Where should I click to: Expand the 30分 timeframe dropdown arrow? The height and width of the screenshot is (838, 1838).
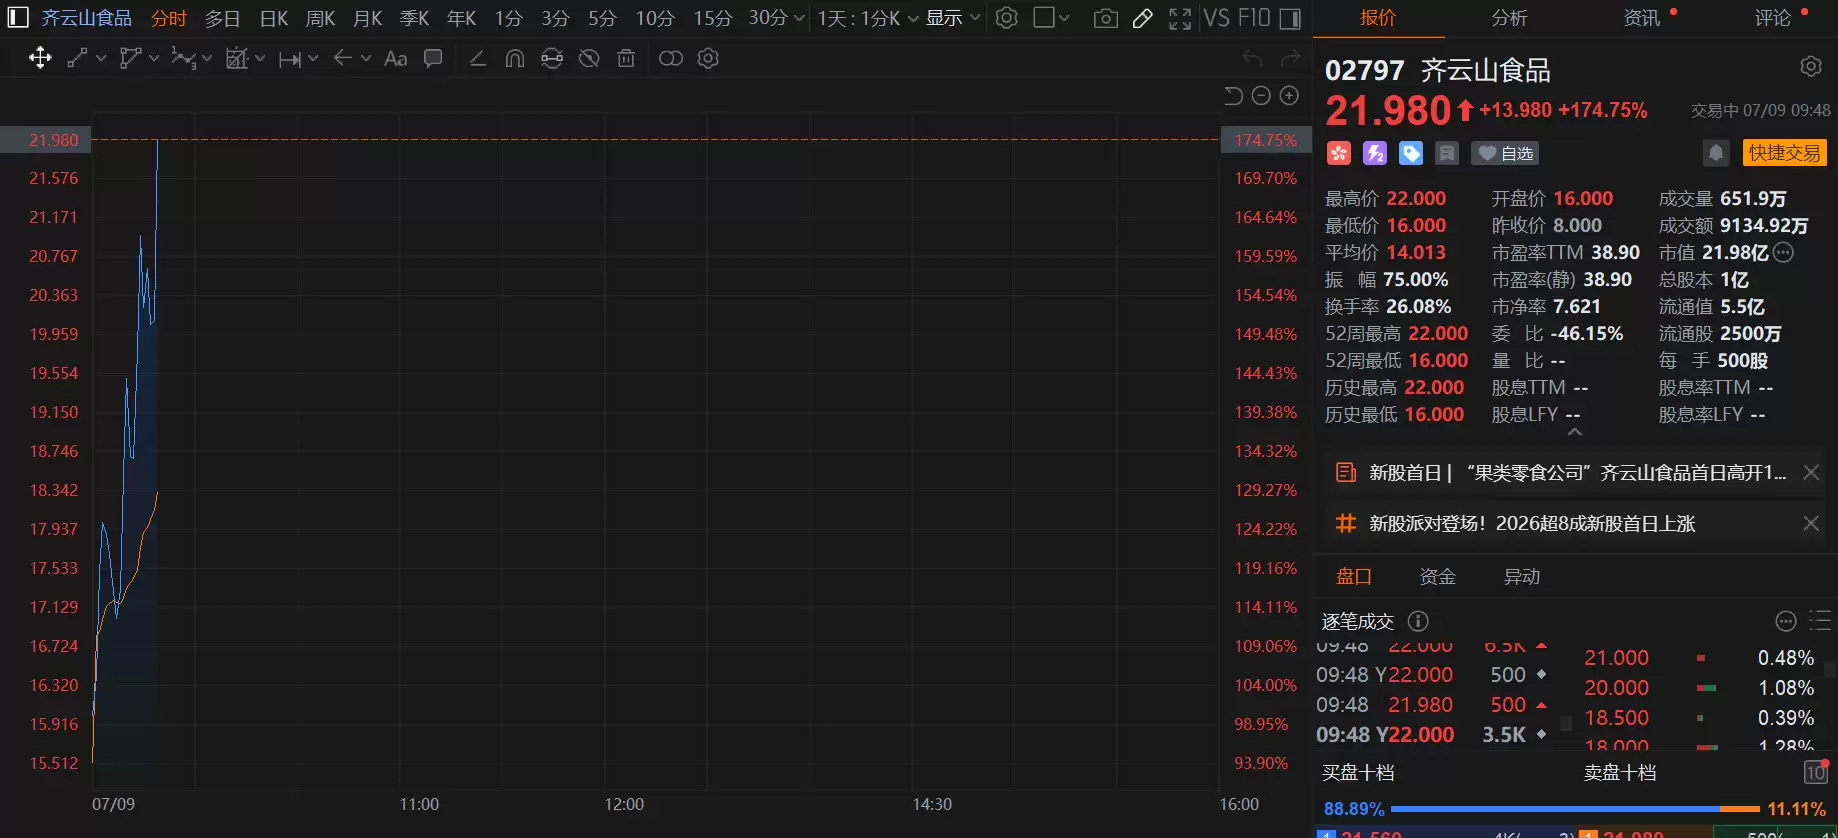coord(798,18)
